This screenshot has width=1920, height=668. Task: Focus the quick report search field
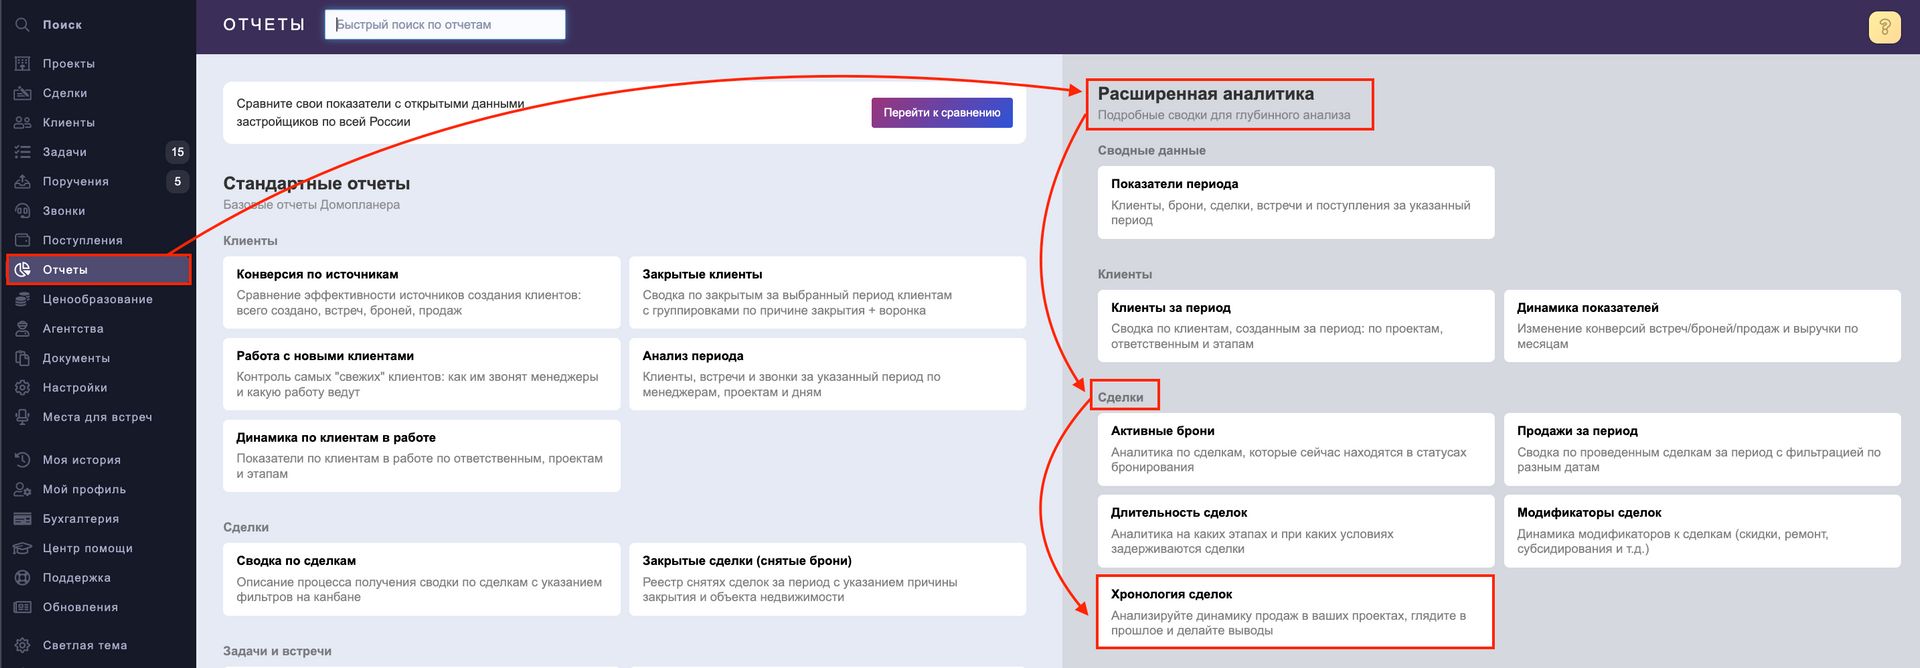click(x=445, y=25)
